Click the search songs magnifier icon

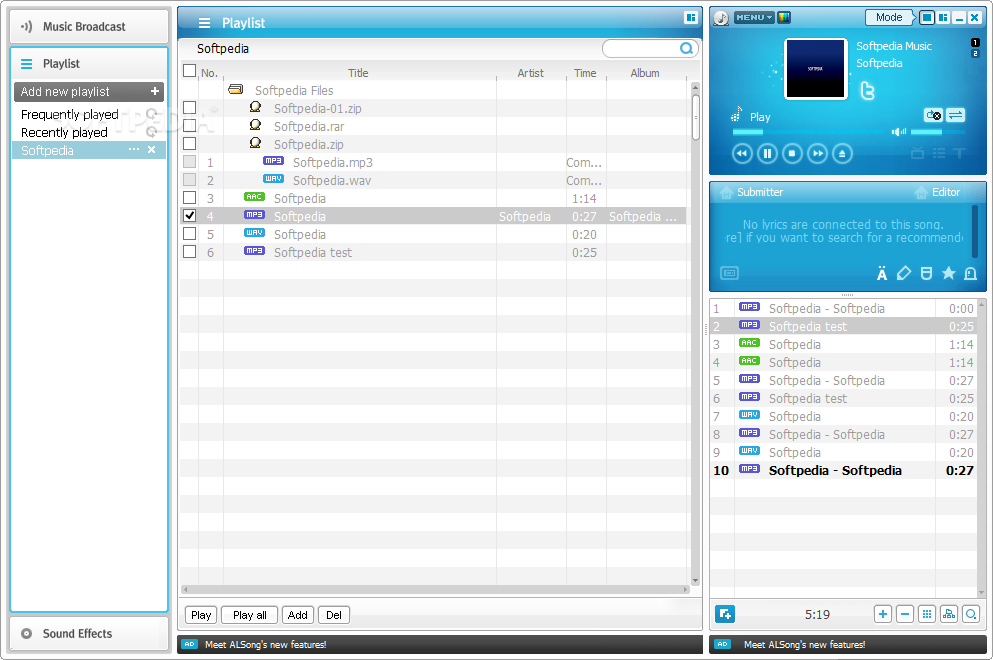(x=971, y=614)
